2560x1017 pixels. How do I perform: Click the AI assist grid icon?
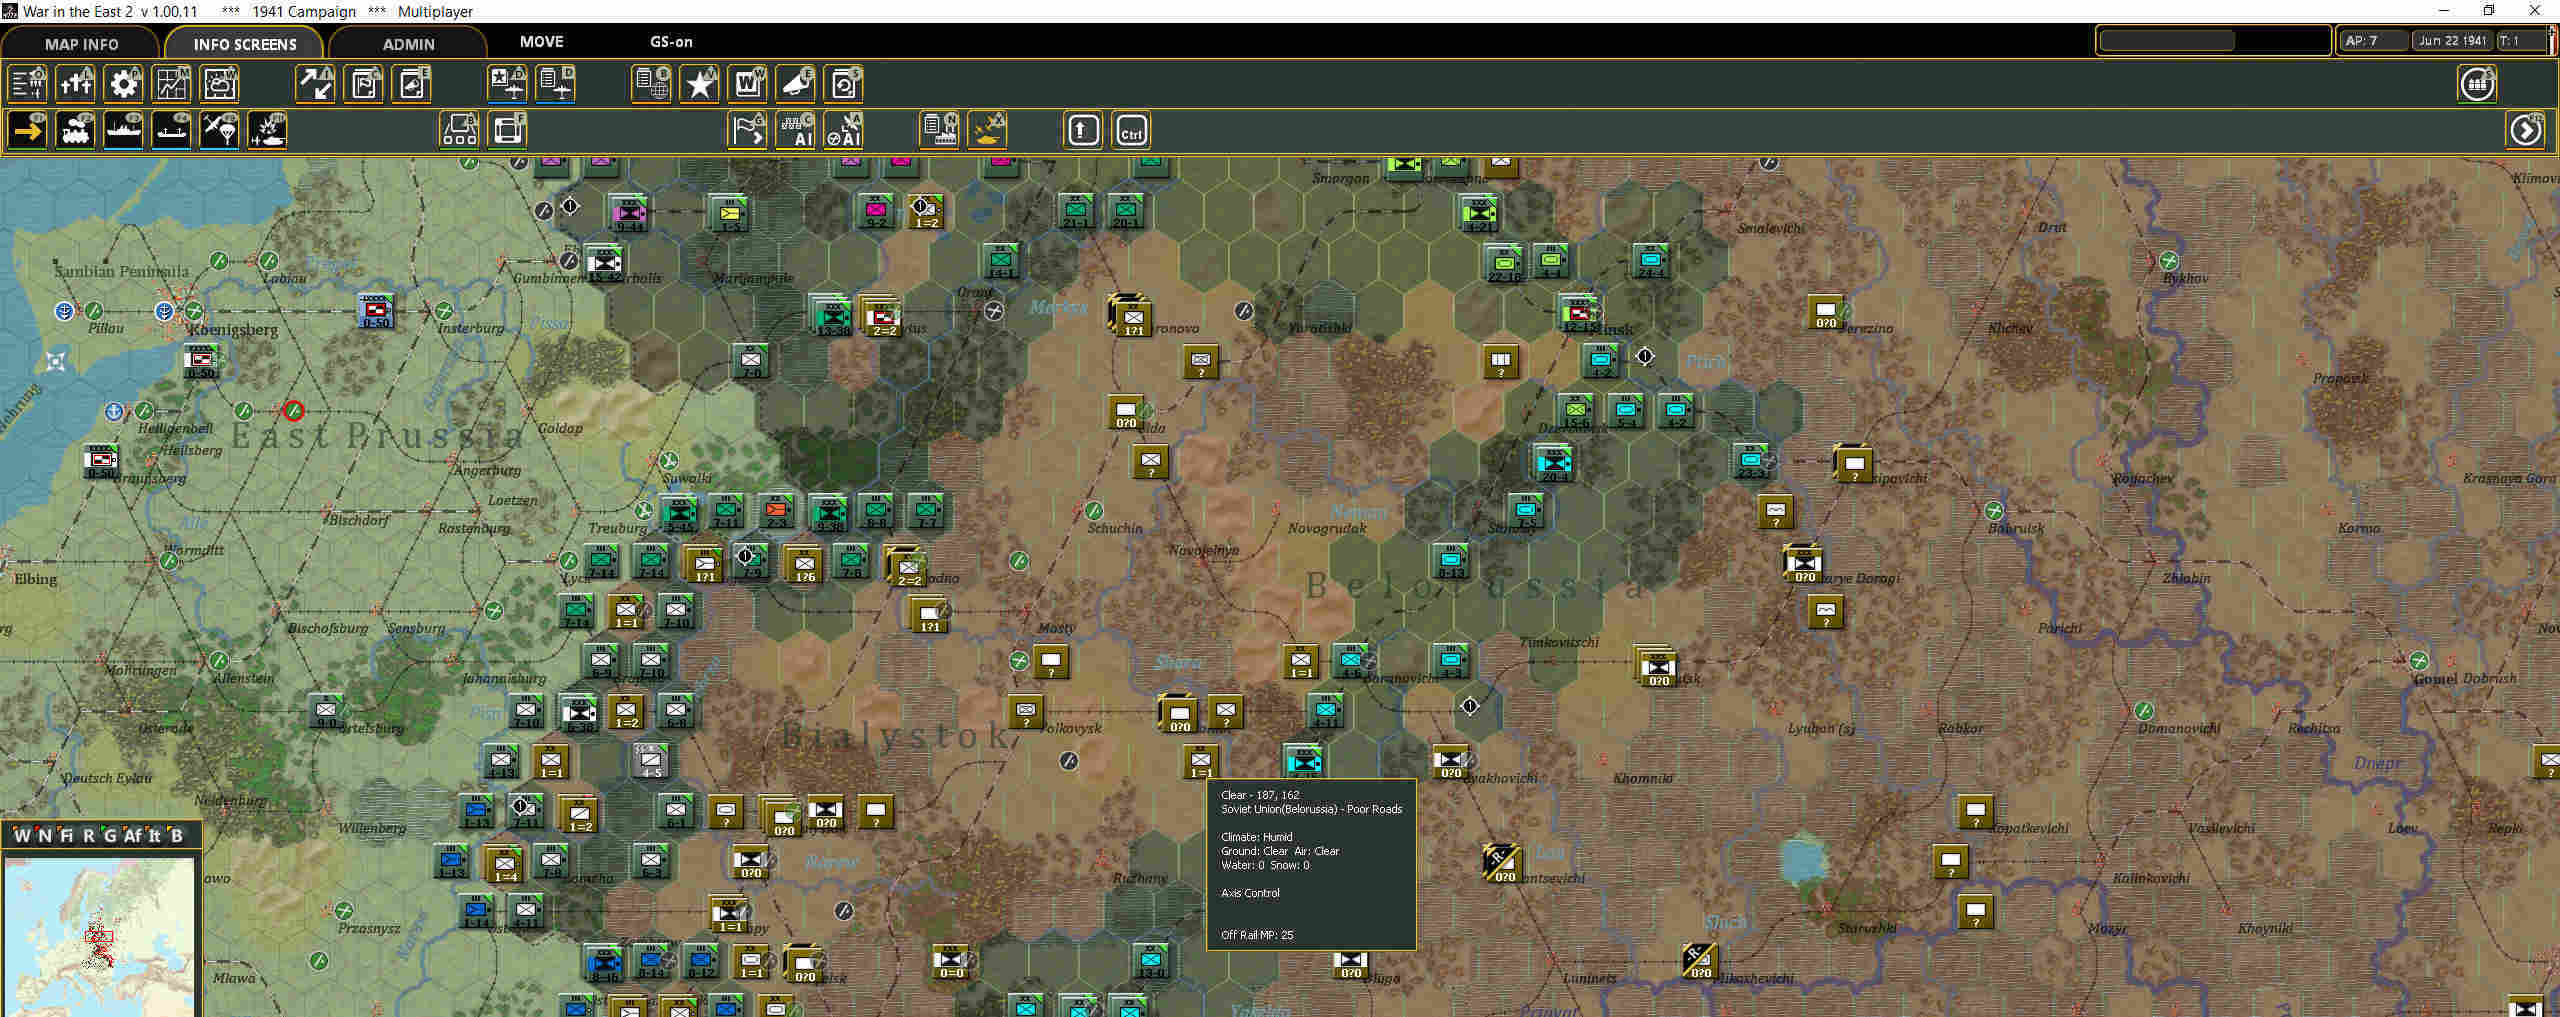click(x=795, y=131)
